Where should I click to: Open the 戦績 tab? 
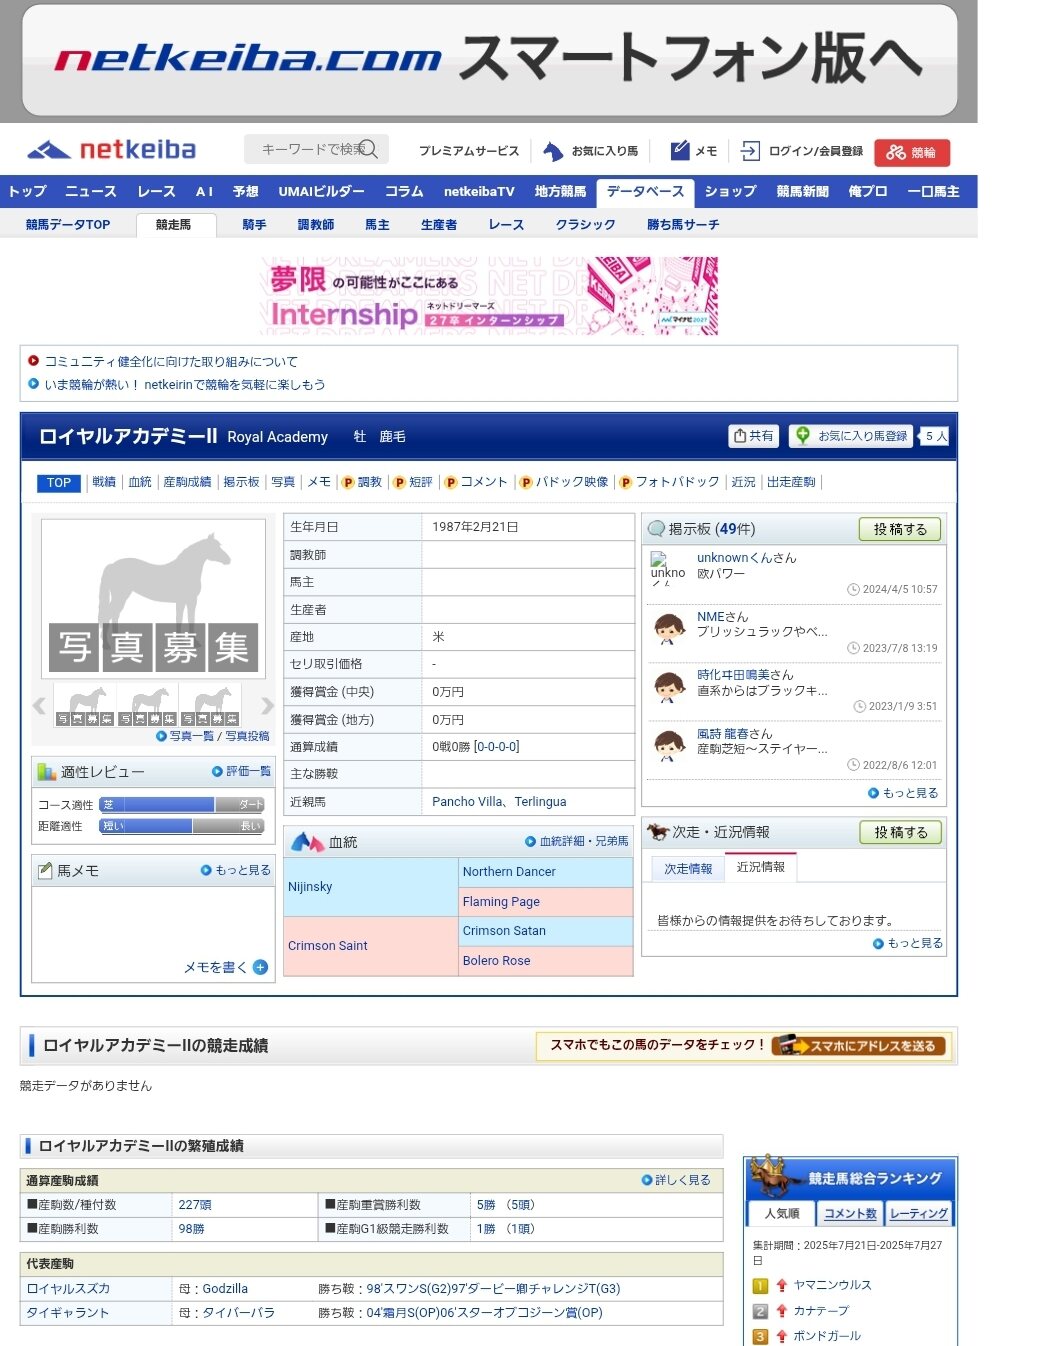point(104,482)
